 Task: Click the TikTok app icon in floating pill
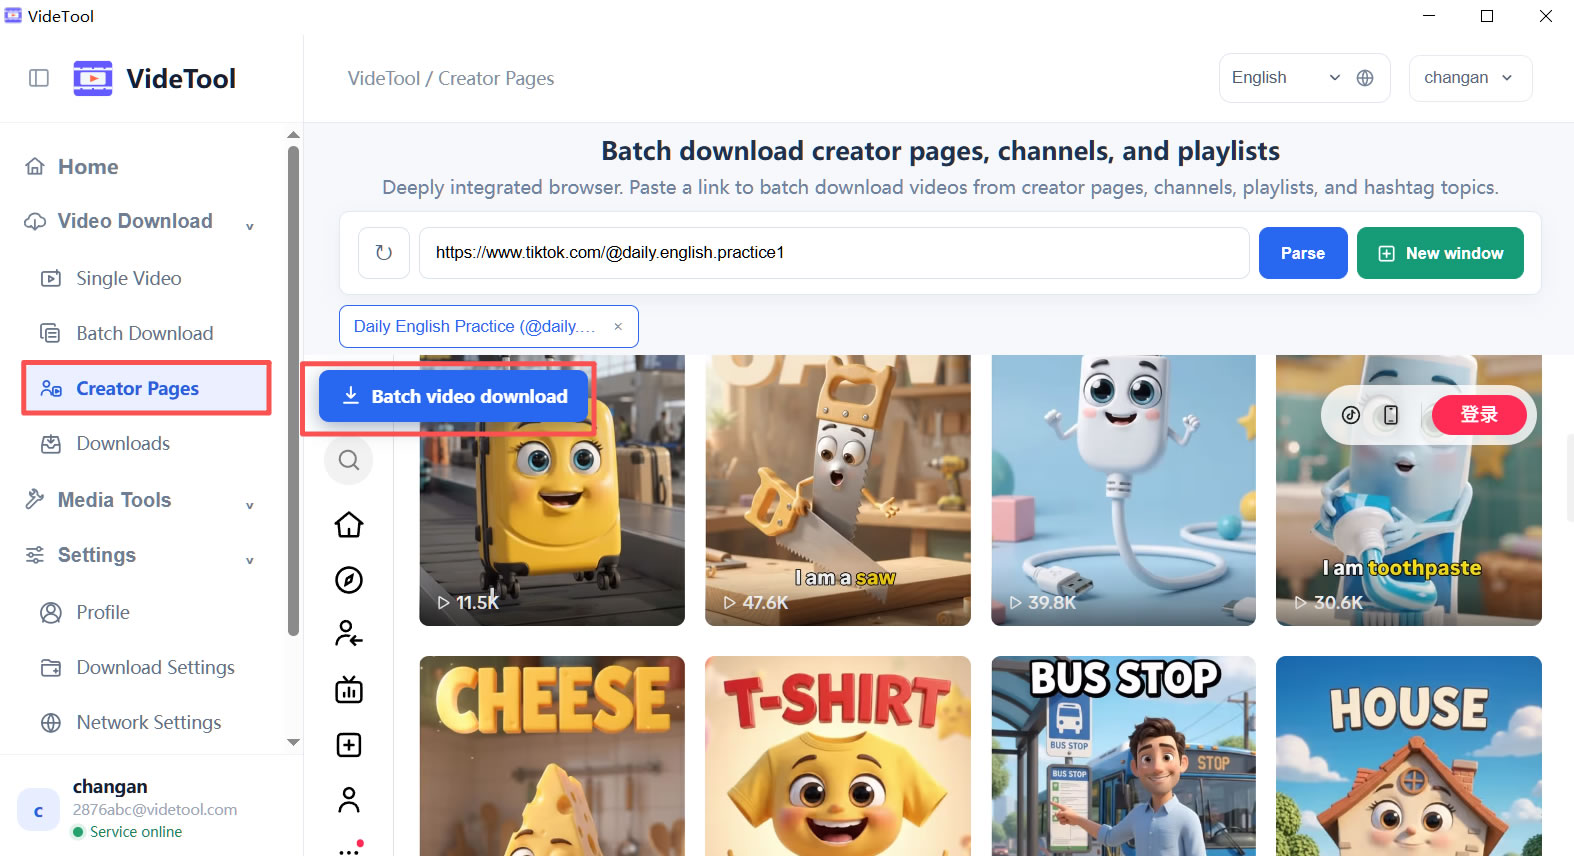pyautogui.click(x=1351, y=415)
